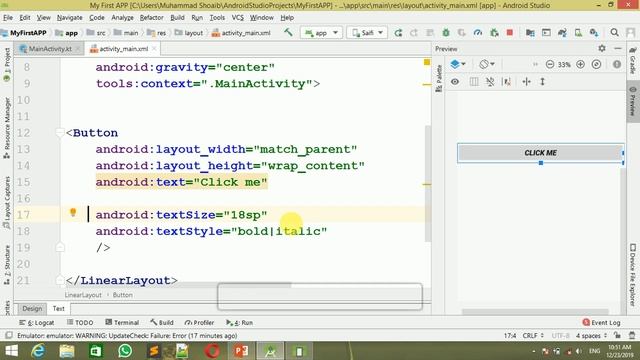Viewport: 640px width, 360px height.
Task: Open the Refactor menu
Action: pyautogui.click(x=151, y=18)
